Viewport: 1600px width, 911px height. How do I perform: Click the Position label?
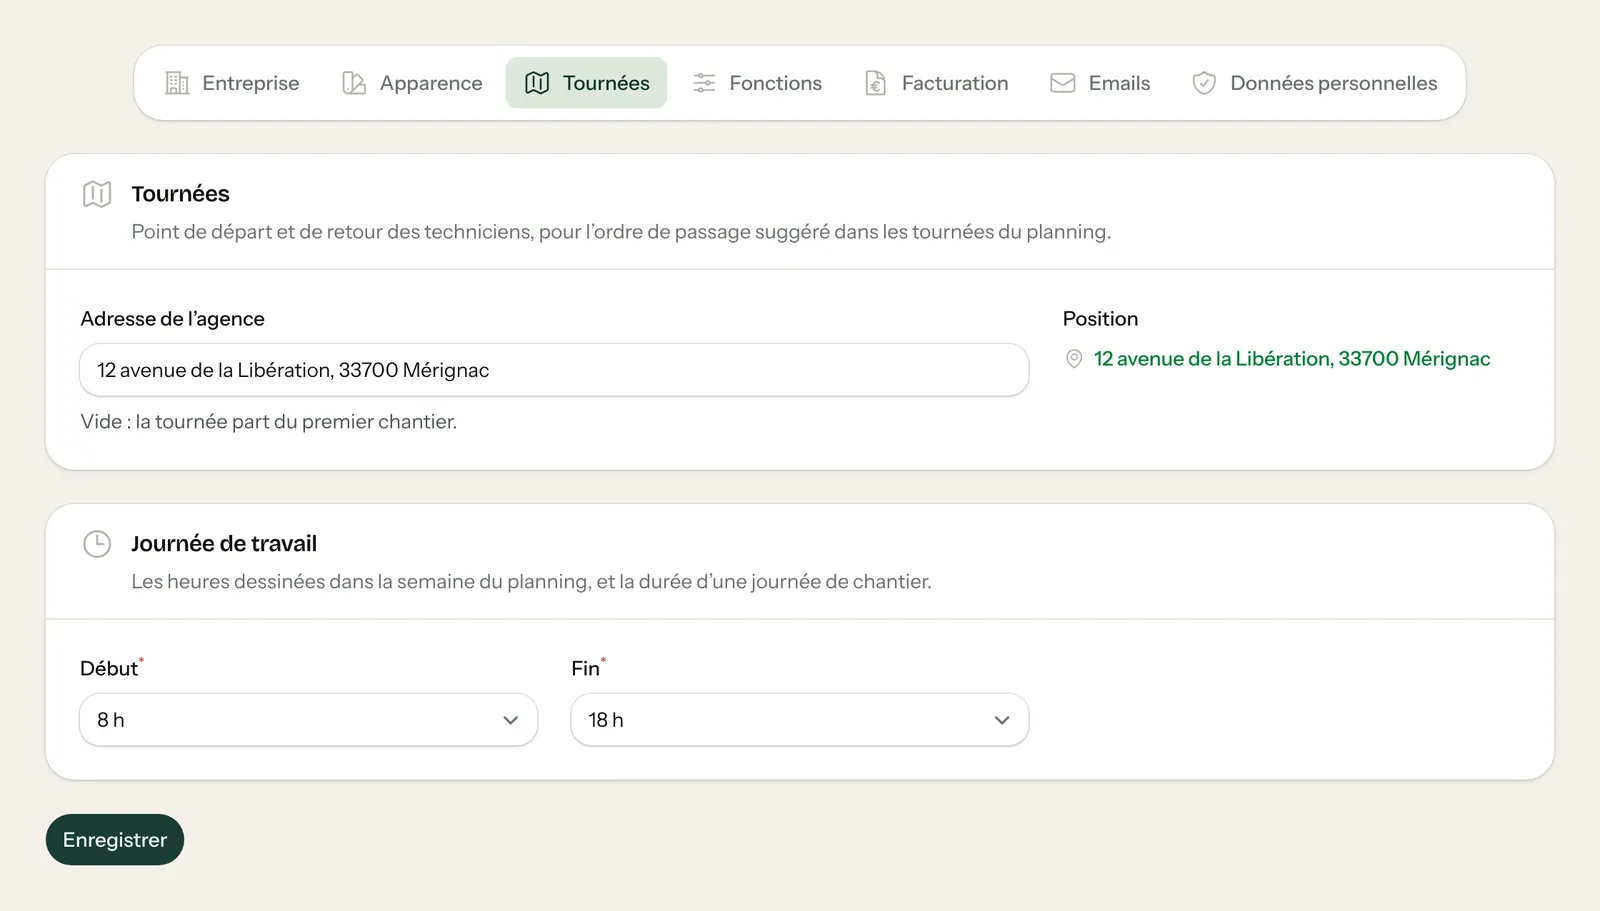pos(1101,319)
